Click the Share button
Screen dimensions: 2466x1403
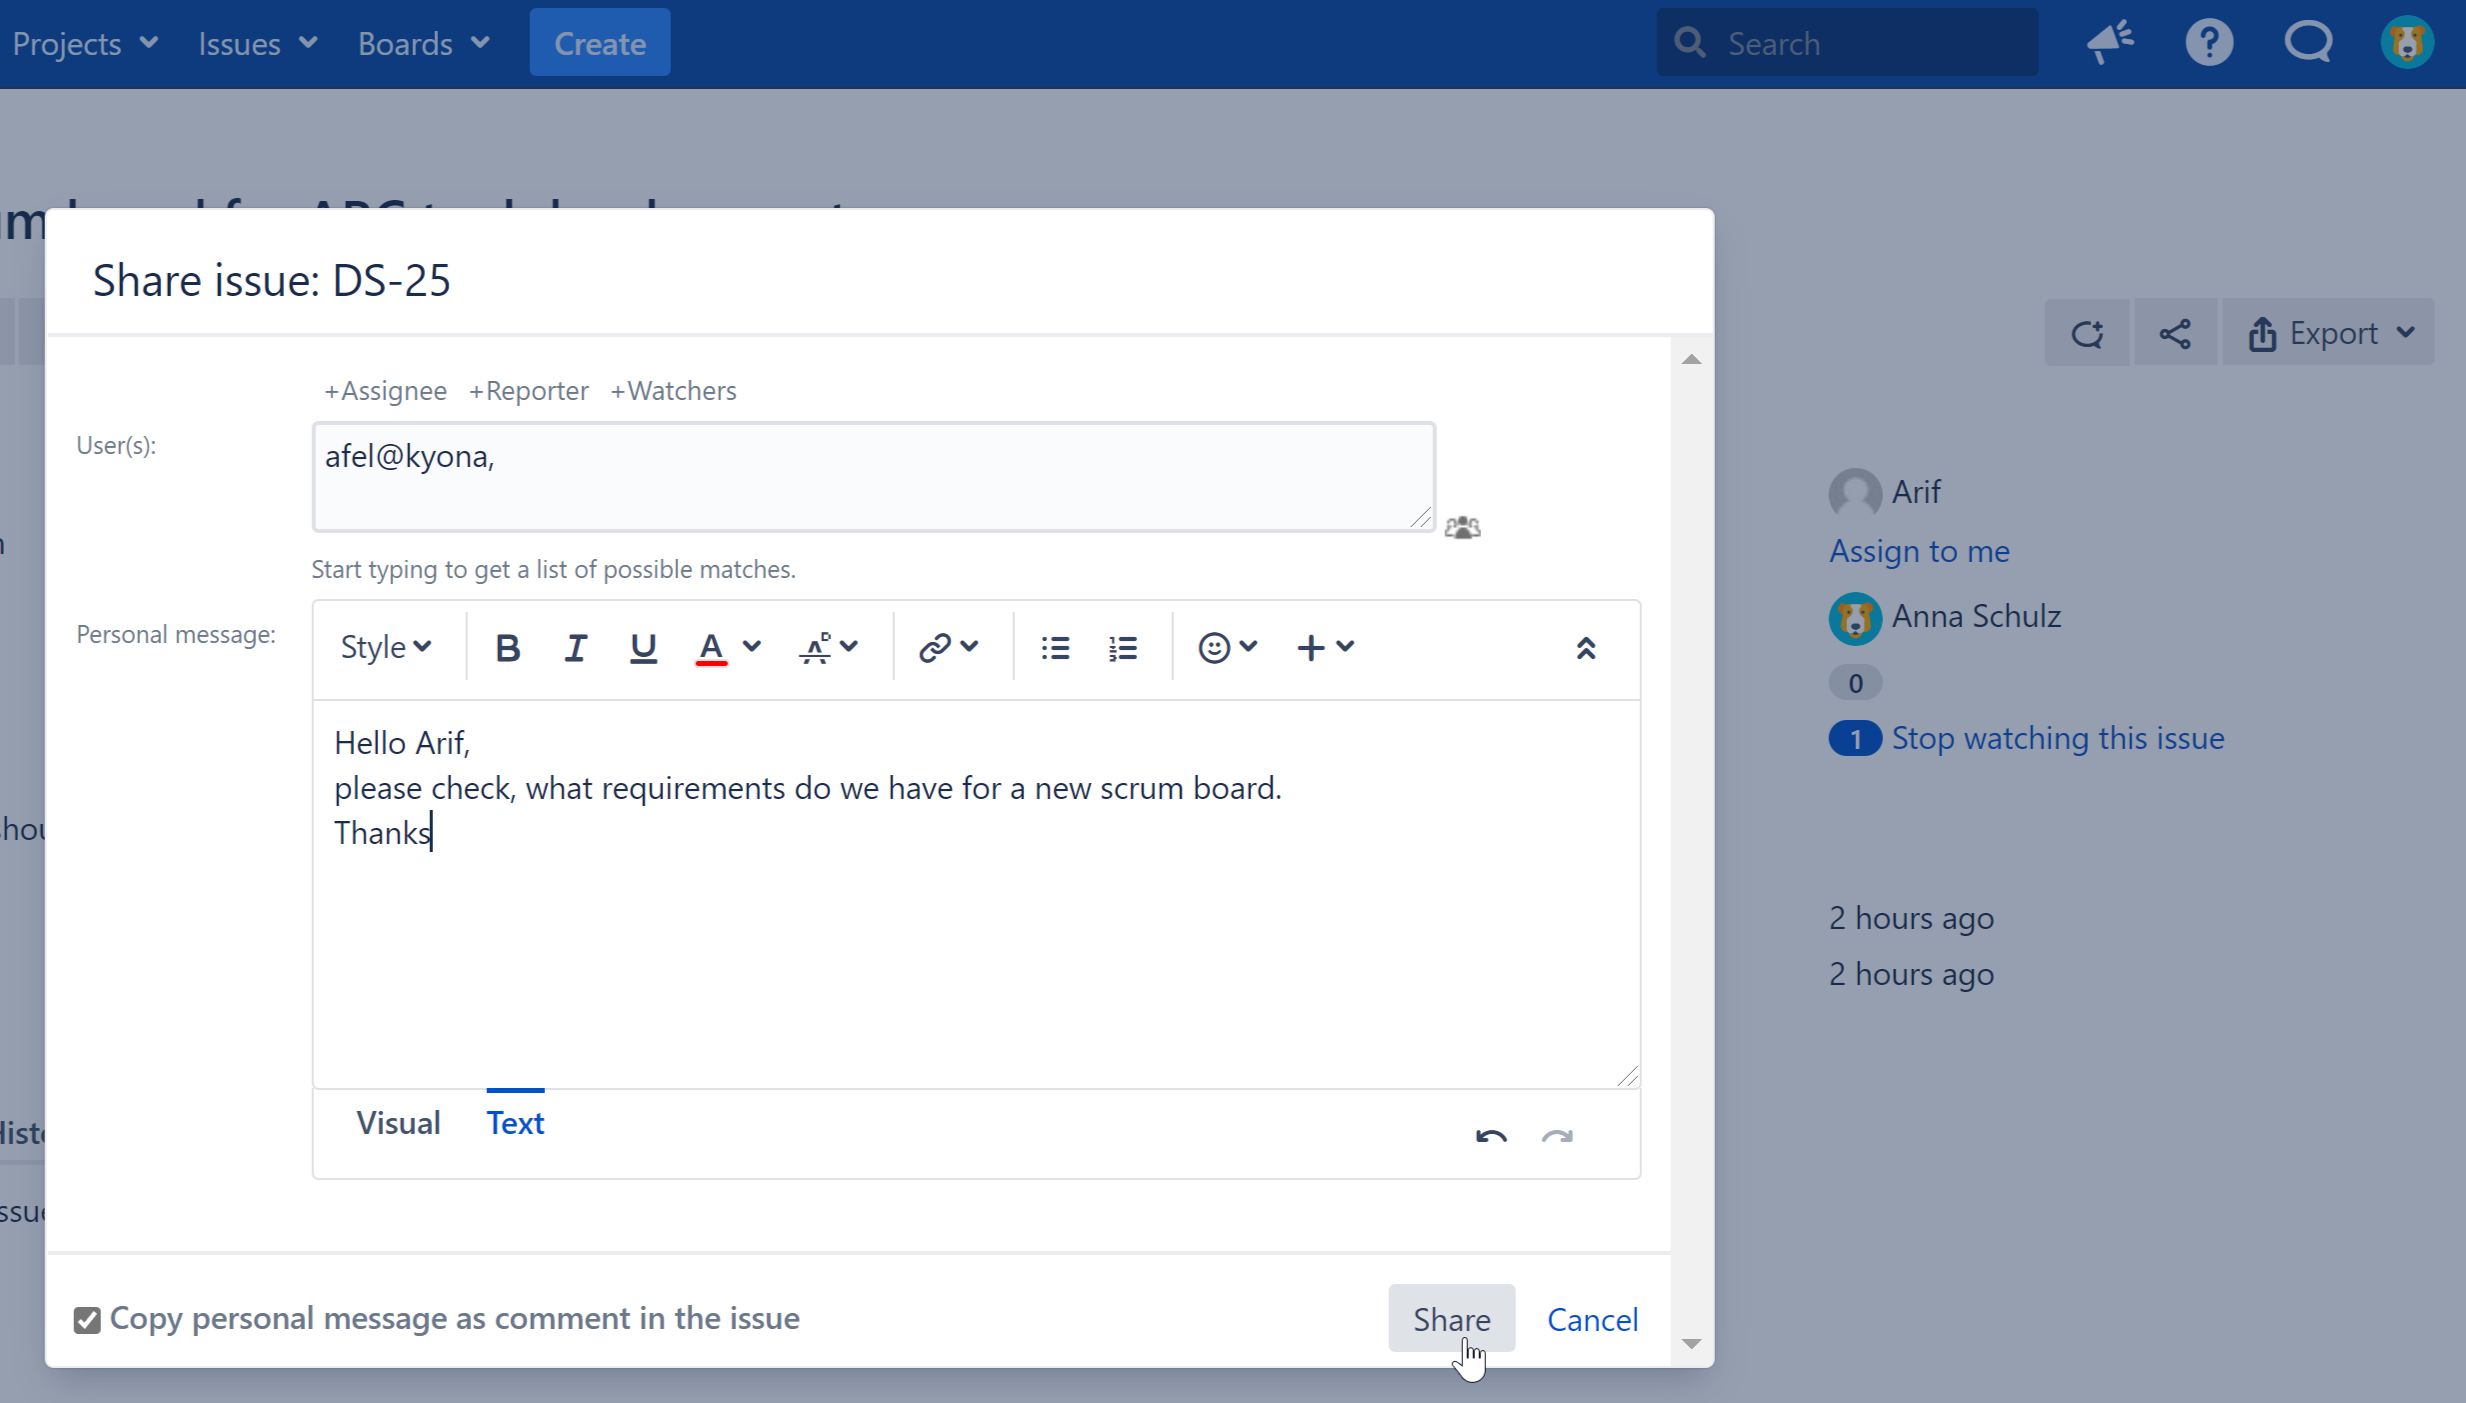(1450, 1318)
